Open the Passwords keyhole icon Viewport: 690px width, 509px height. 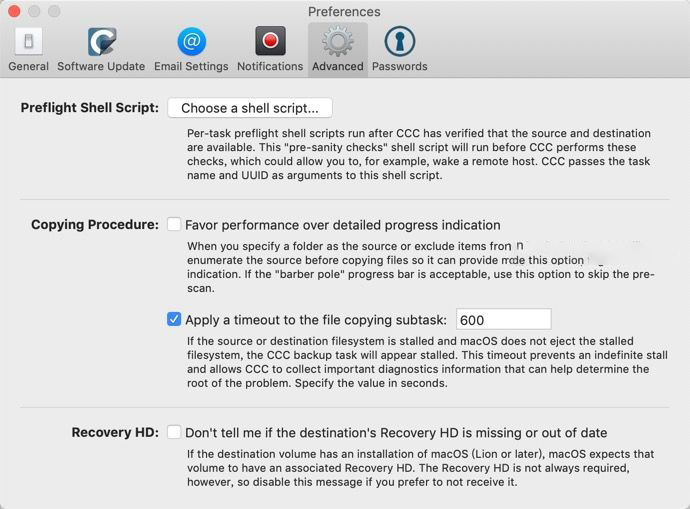click(x=400, y=41)
